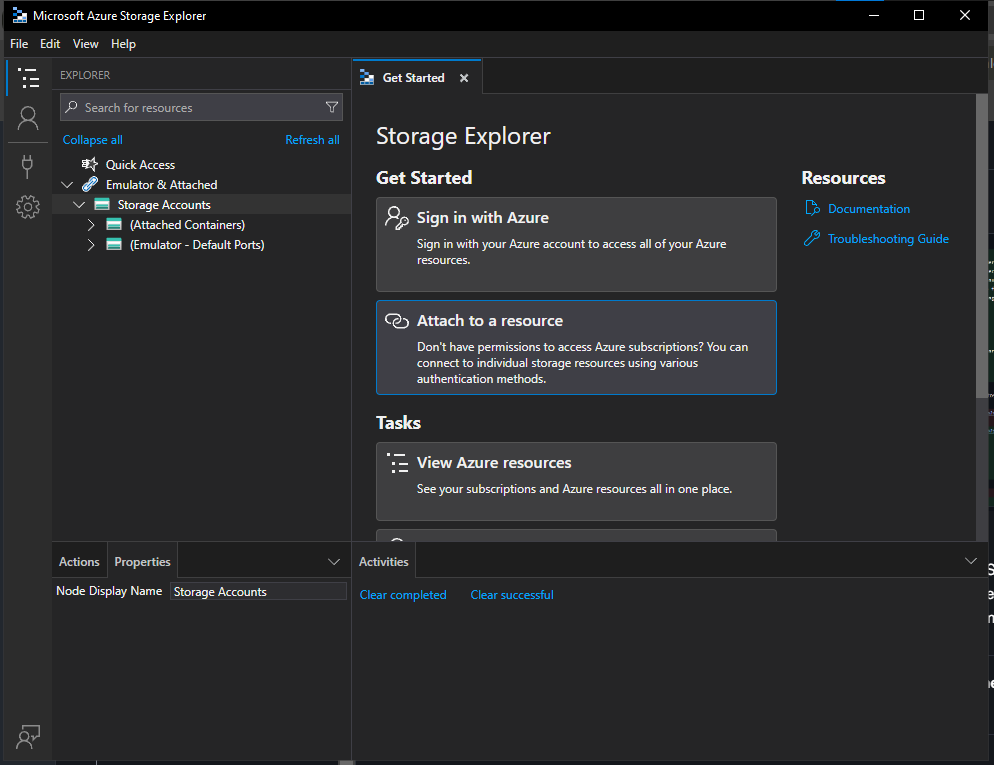Screen dimensions: 994x765
Task: Open Settings via the gear icon
Action: (28, 207)
